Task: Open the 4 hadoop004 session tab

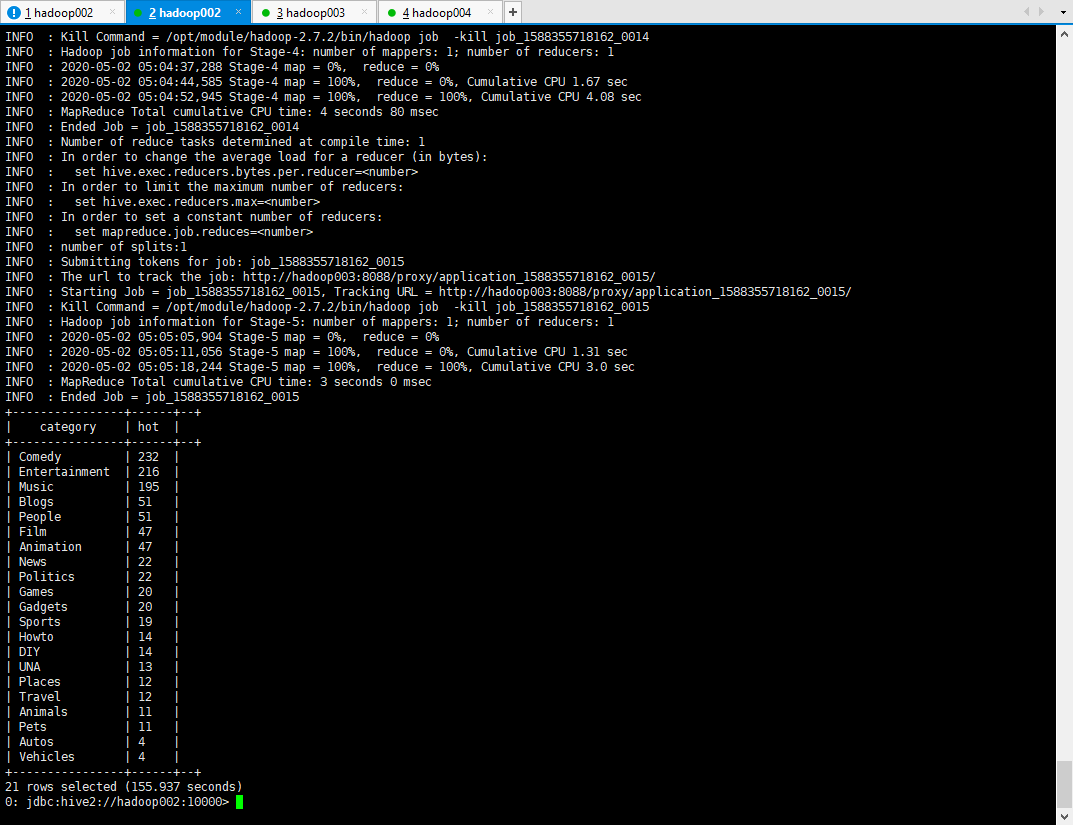Action: point(440,12)
